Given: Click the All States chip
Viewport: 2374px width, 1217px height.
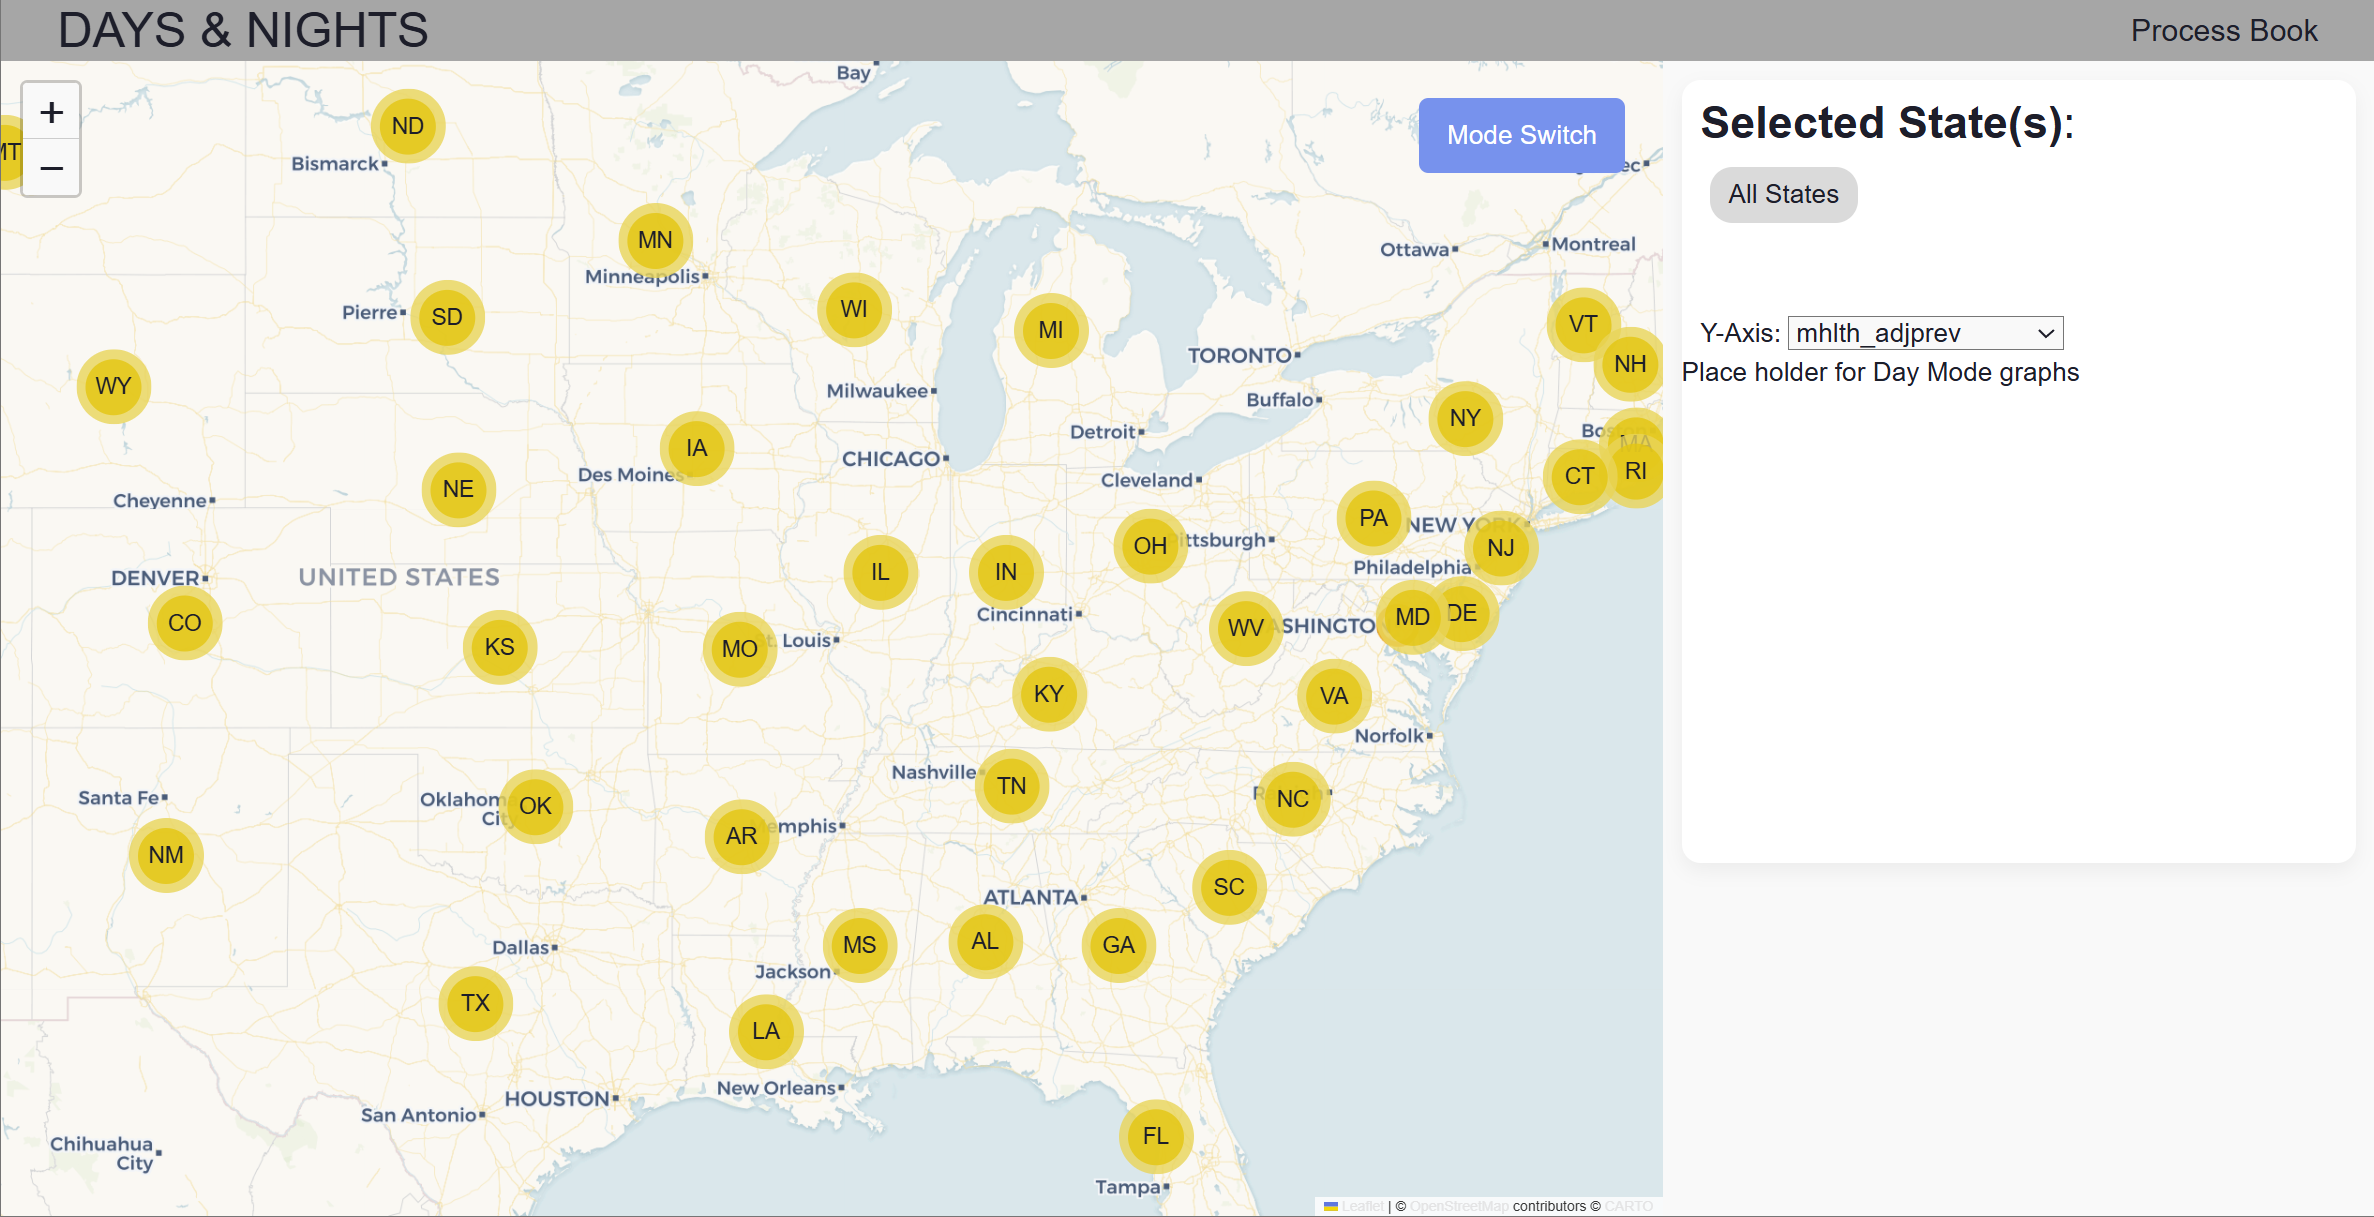Looking at the screenshot, I should (x=1782, y=194).
